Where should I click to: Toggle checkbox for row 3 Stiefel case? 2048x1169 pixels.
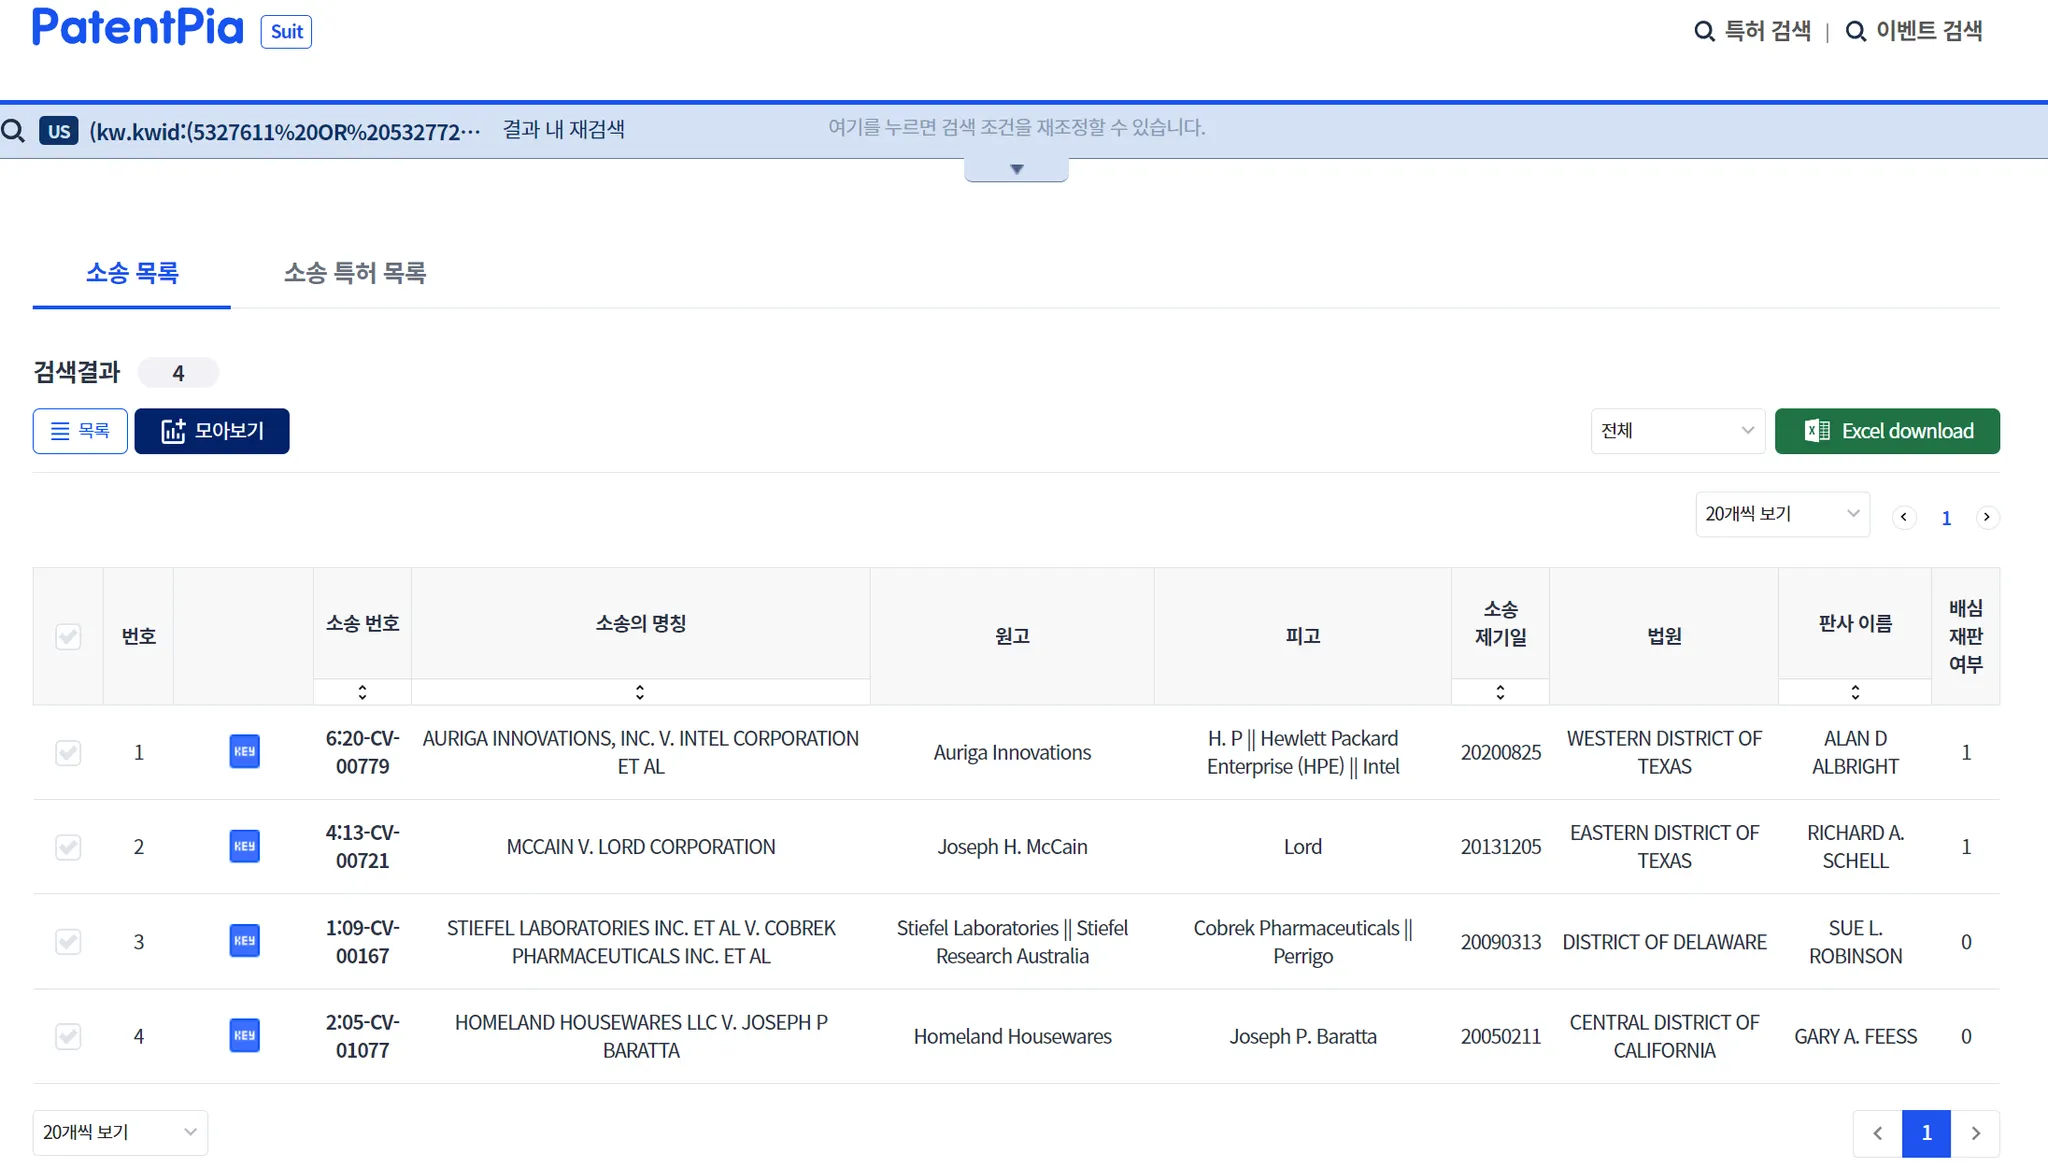(68, 942)
